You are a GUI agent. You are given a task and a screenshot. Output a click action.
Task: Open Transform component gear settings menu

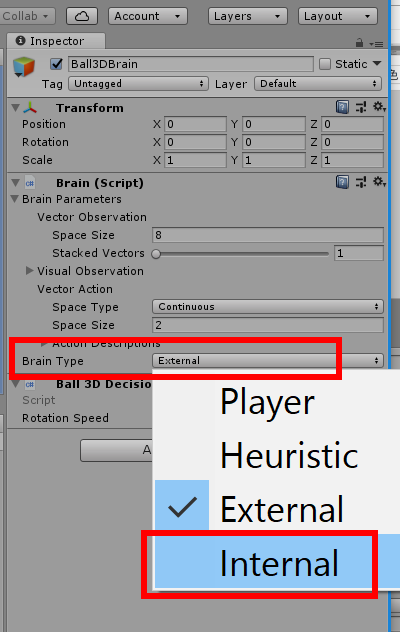[x=379, y=107]
